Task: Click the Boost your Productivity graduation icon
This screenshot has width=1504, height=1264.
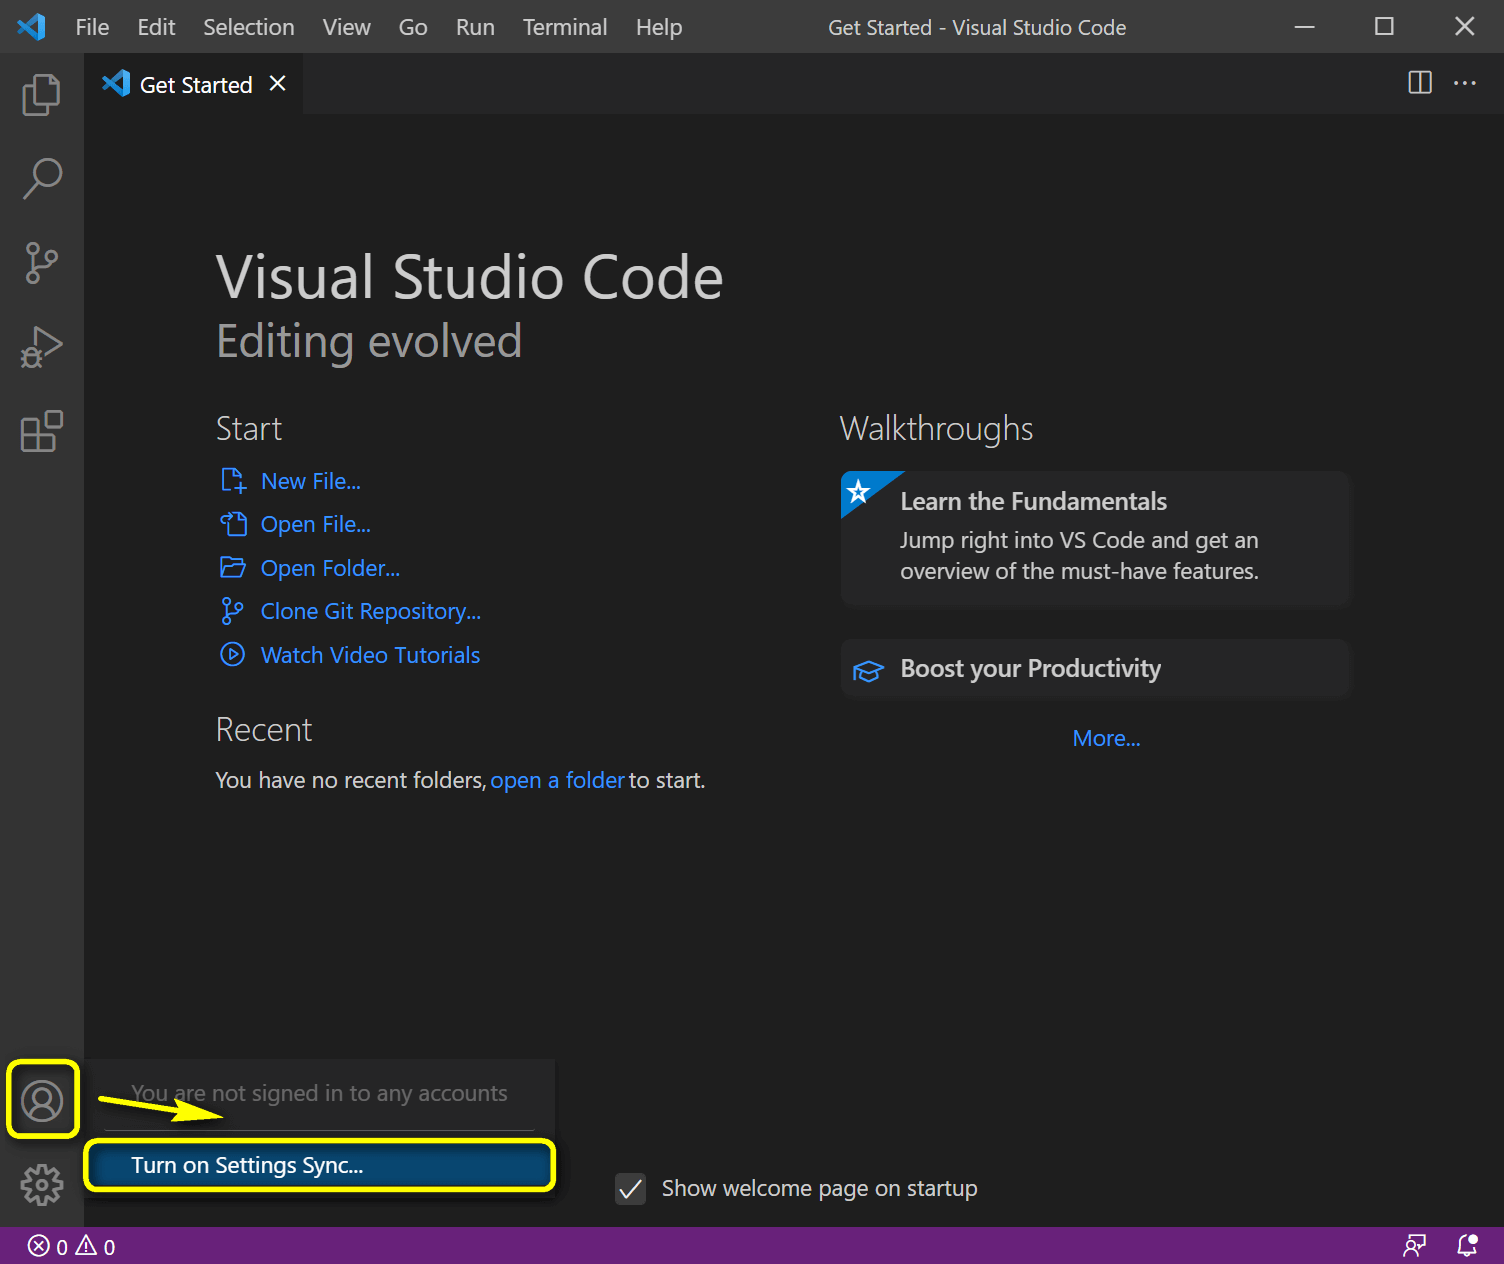Action: click(868, 671)
